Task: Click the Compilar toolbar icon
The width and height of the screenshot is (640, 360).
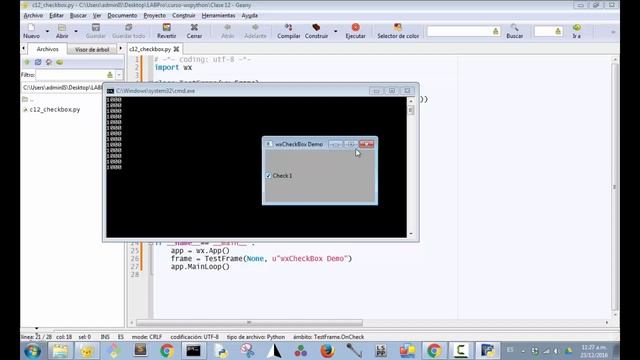Action: click(289, 28)
